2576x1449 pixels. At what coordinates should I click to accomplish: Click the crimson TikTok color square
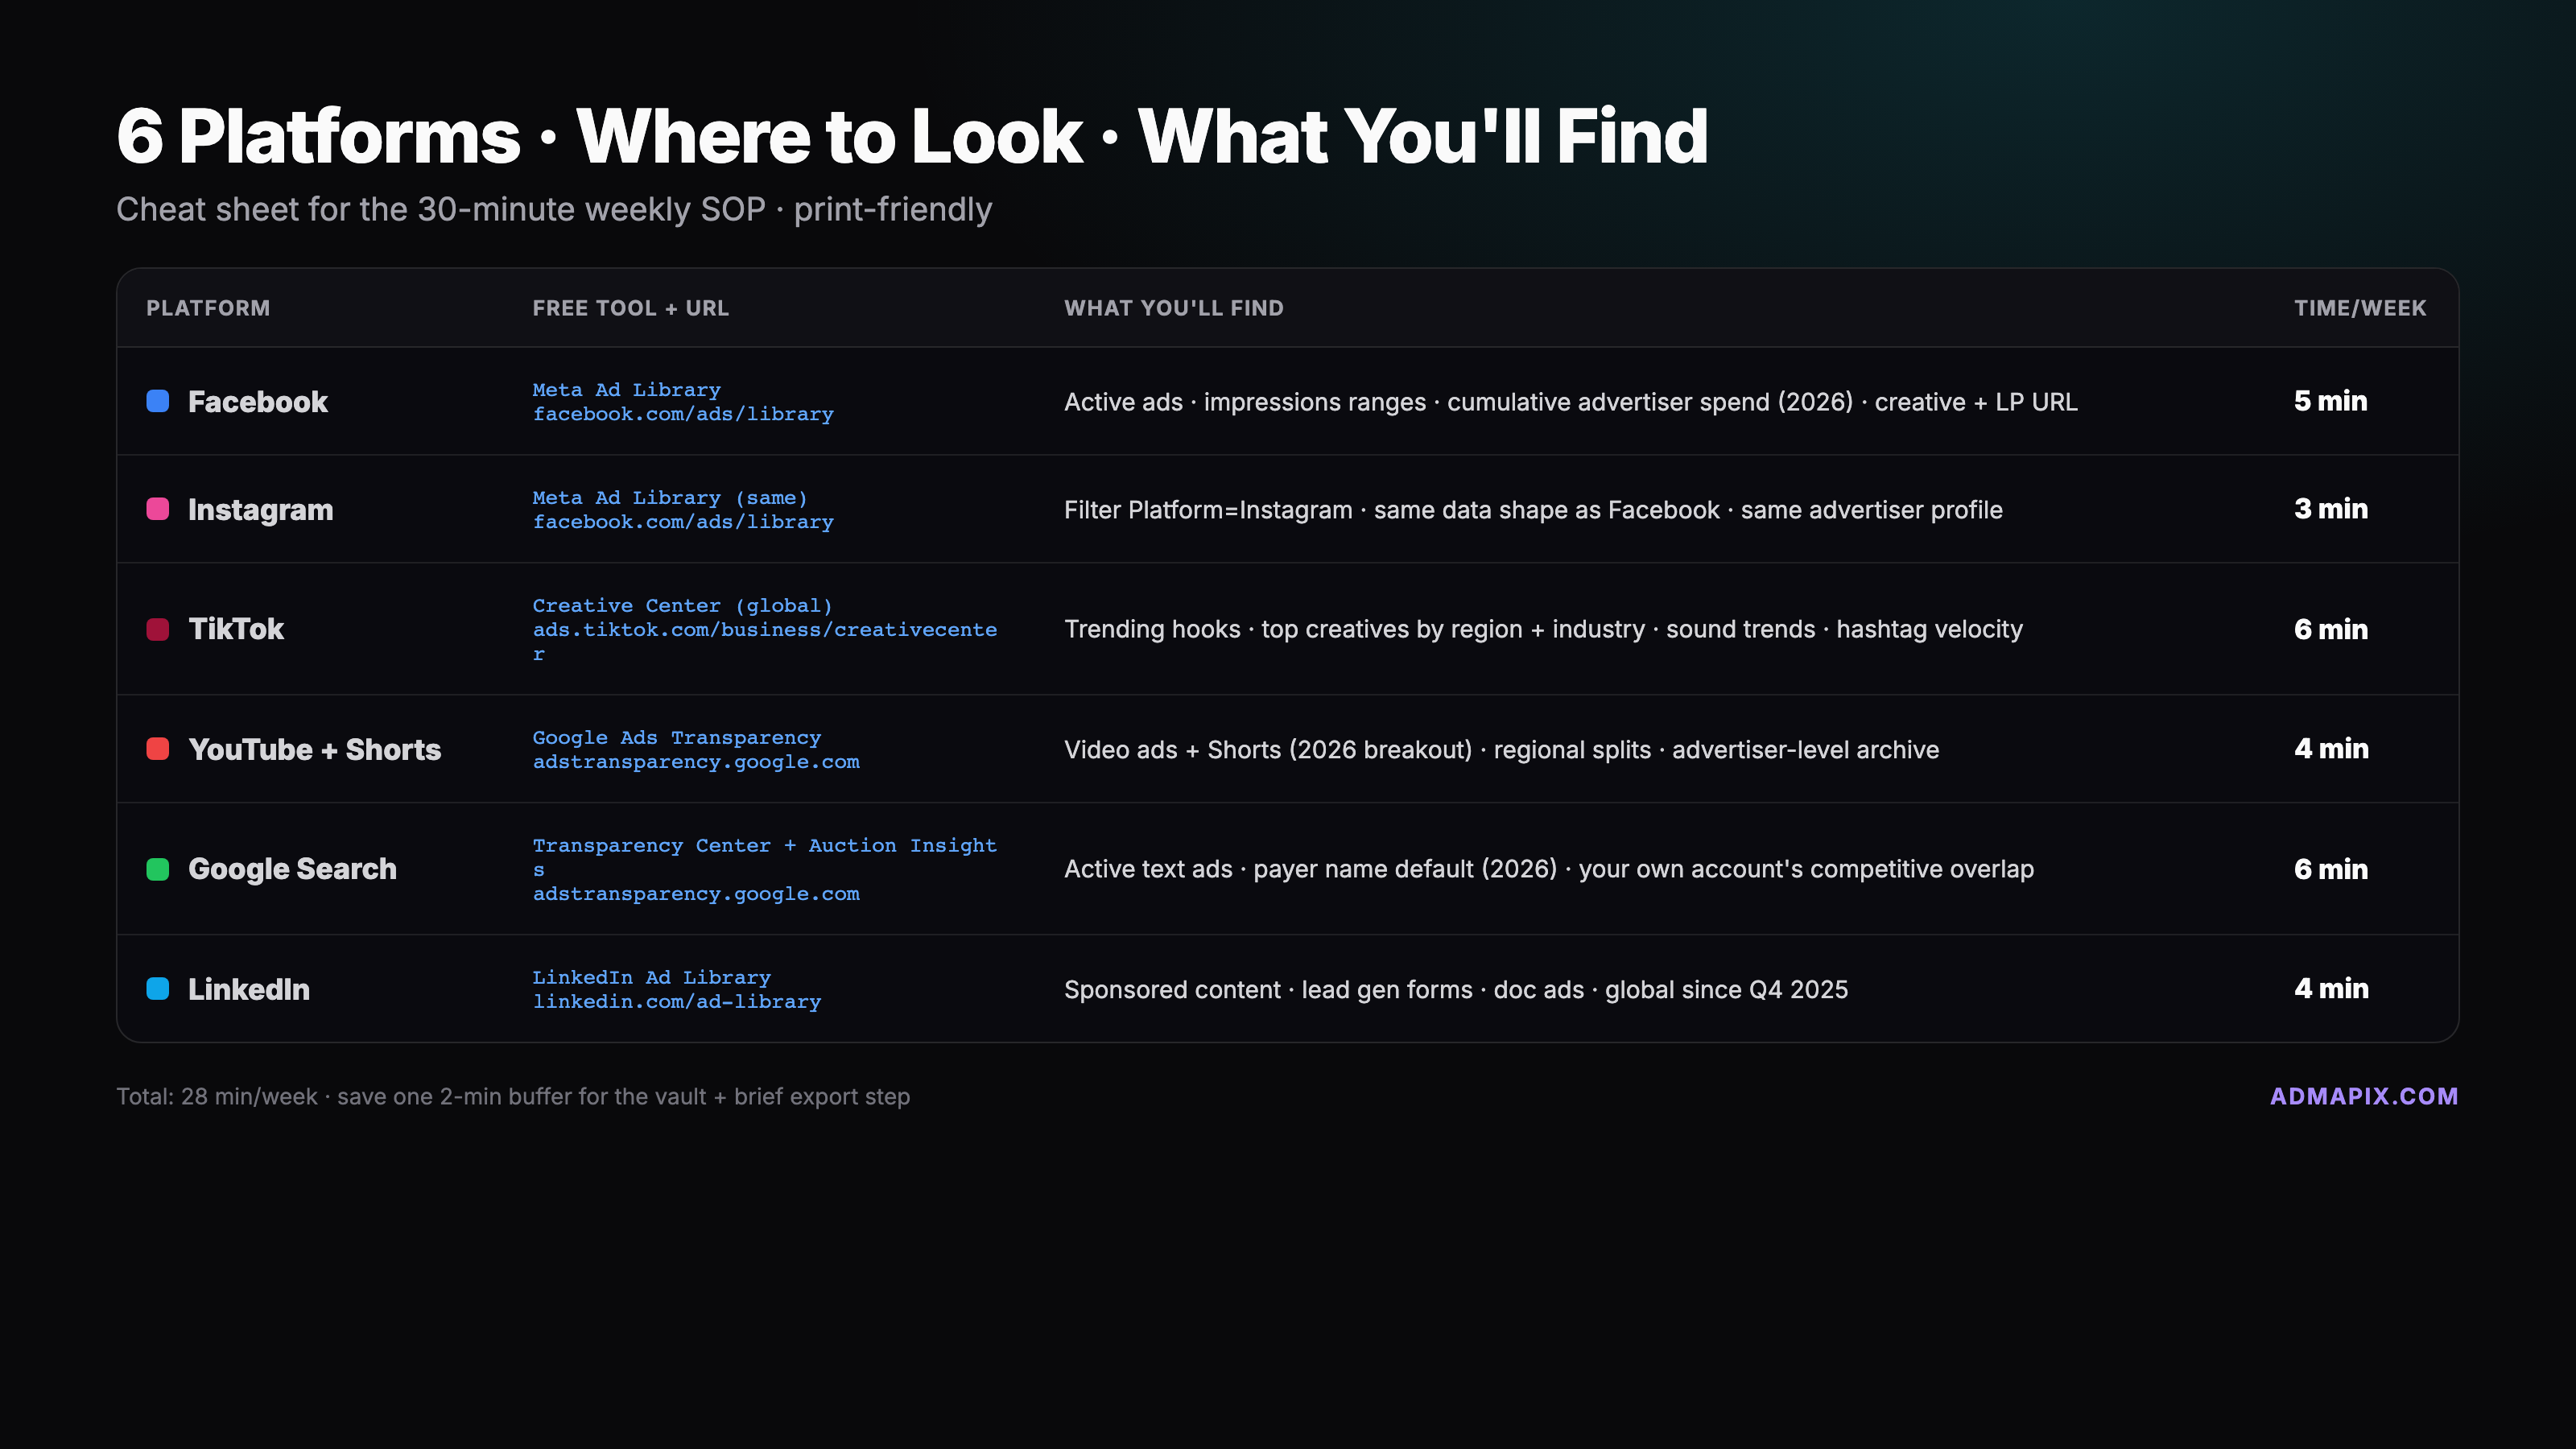coord(158,629)
